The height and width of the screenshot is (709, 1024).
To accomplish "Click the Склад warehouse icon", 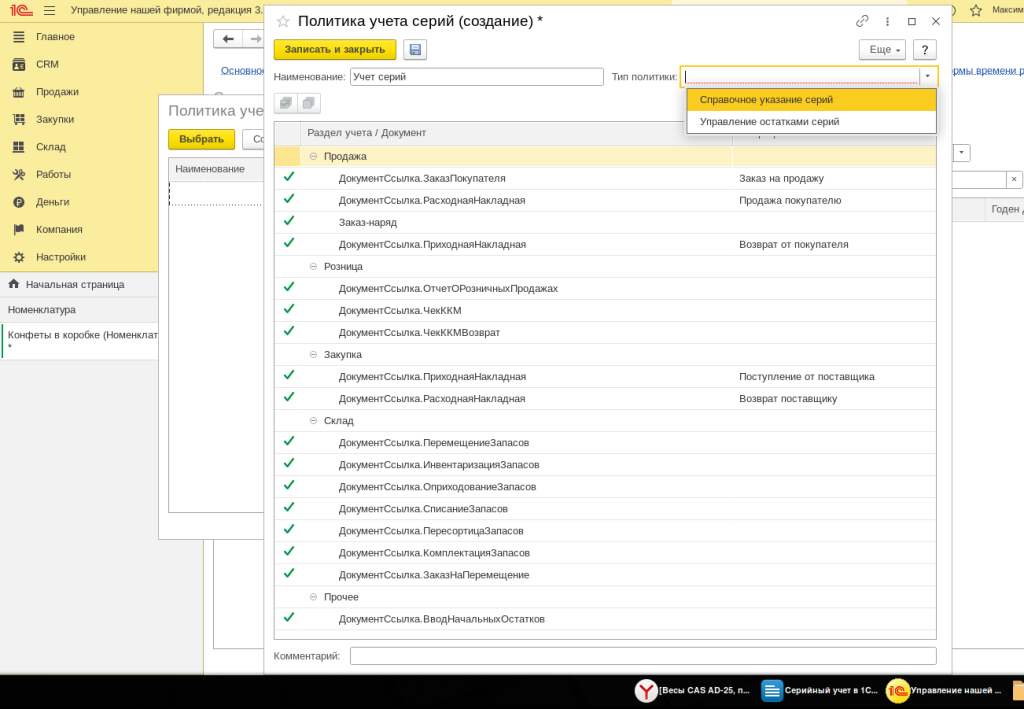I will (x=19, y=147).
